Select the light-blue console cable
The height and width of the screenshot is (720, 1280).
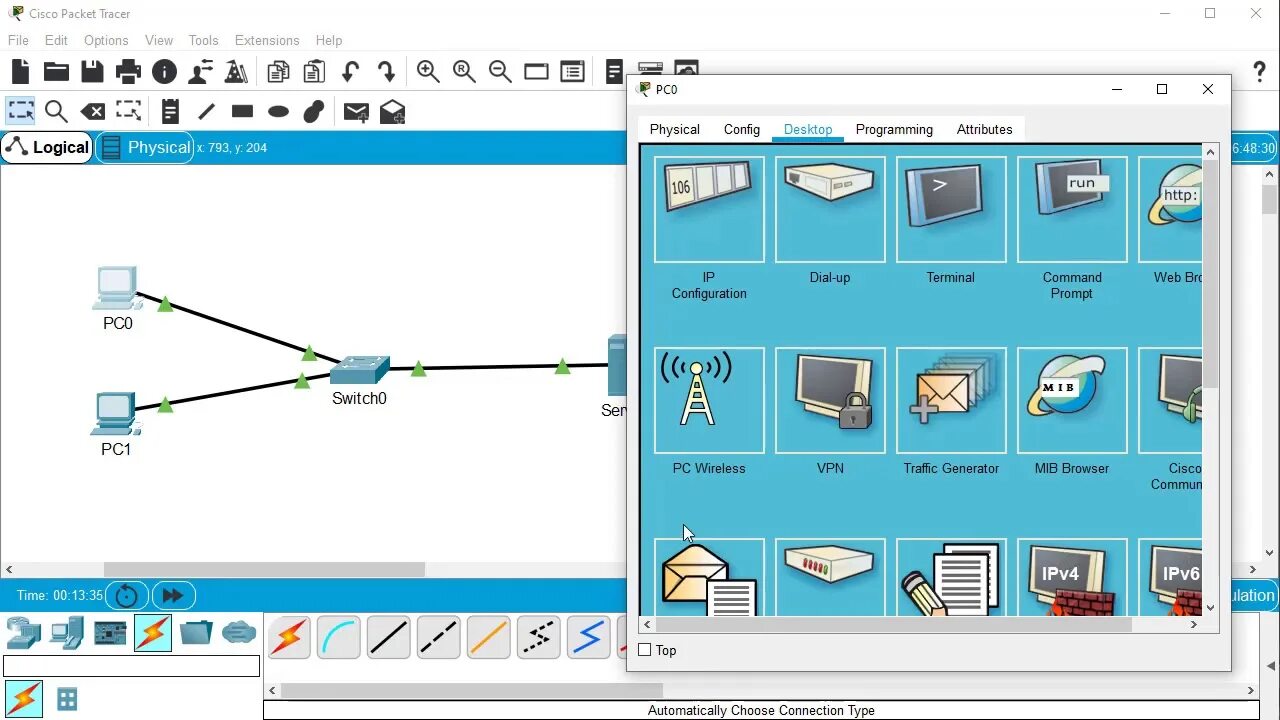pyautogui.click(x=339, y=637)
